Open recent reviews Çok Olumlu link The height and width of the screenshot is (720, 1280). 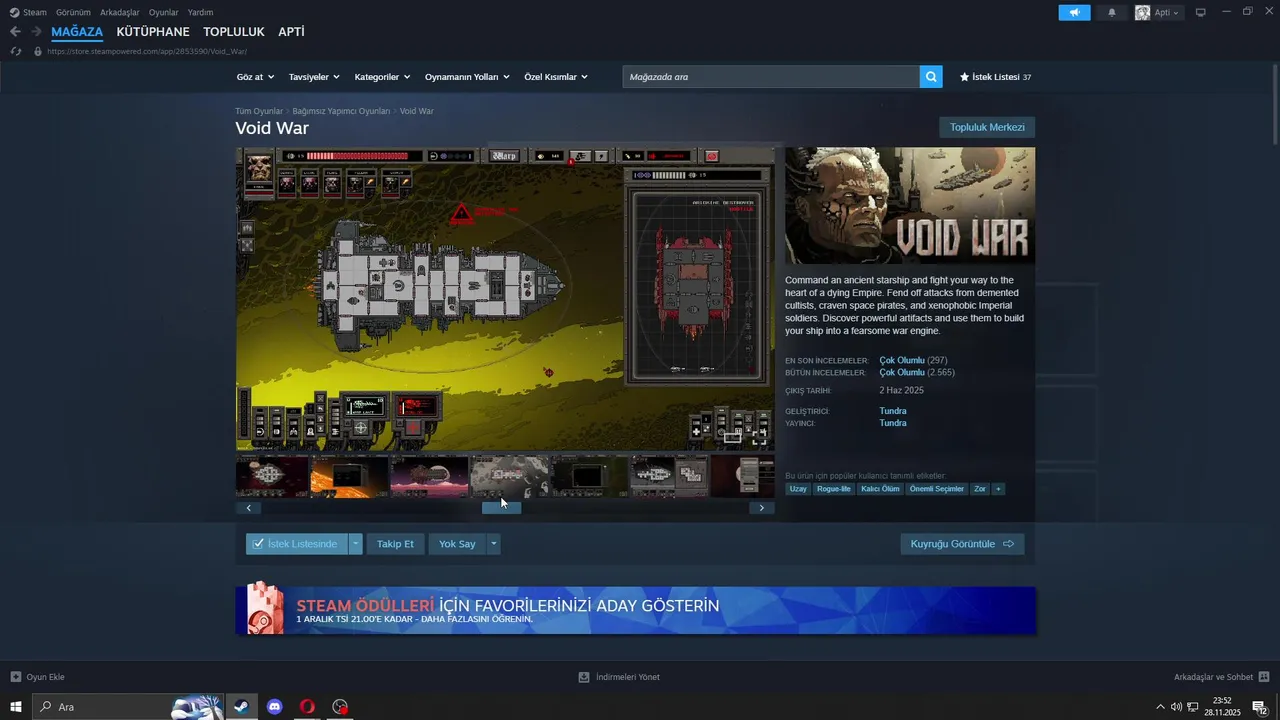click(901, 360)
